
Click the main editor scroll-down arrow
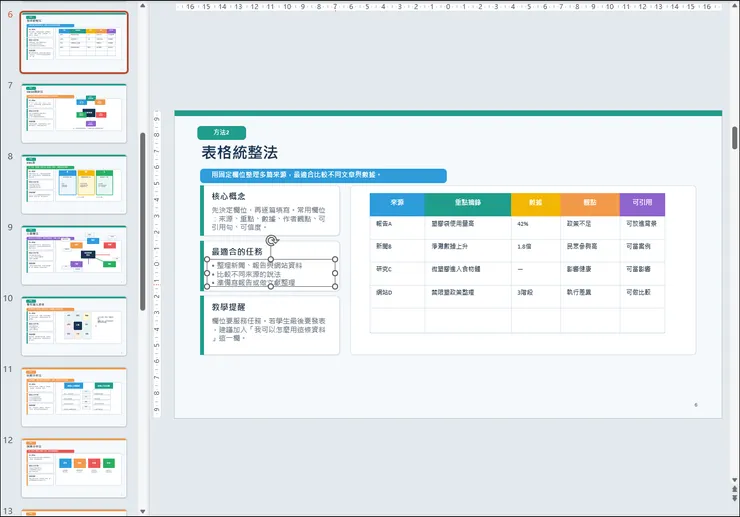pyautogui.click(x=734, y=480)
